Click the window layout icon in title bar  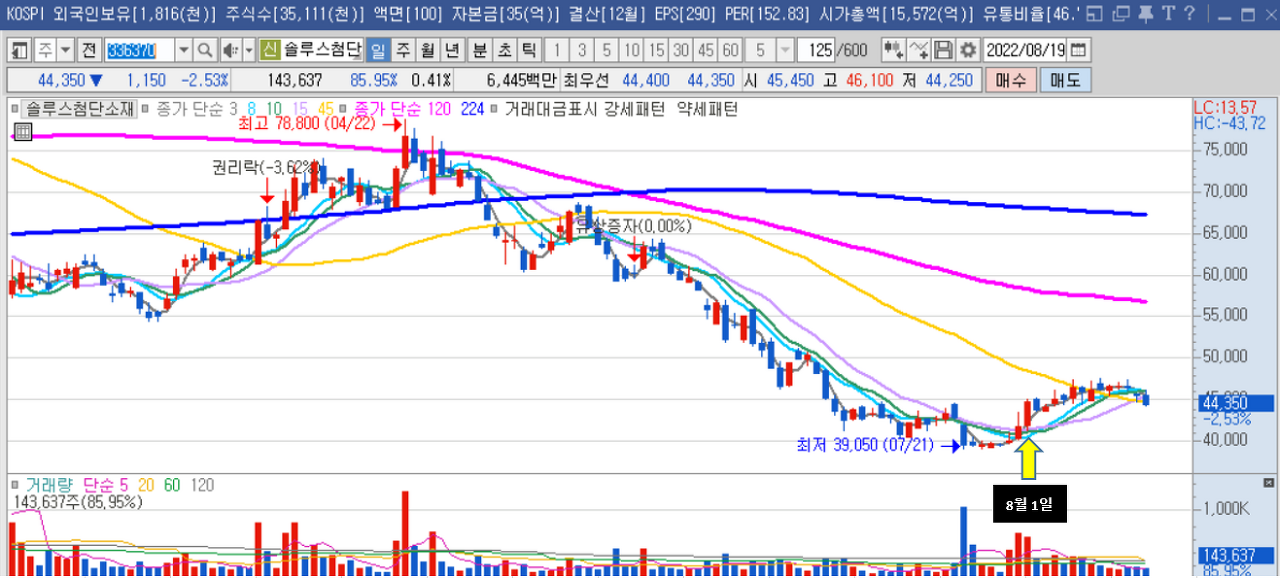click(1094, 14)
